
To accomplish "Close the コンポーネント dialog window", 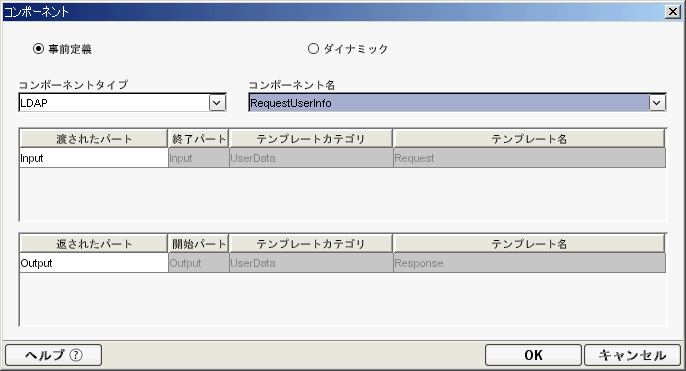I will tap(672, 12).
